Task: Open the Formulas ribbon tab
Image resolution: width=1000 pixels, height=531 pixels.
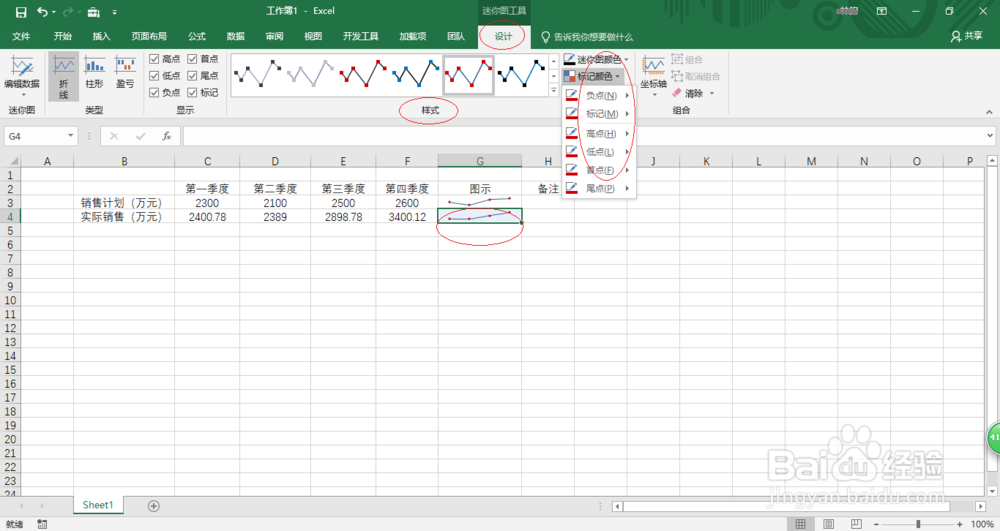Action: coord(197,36)
